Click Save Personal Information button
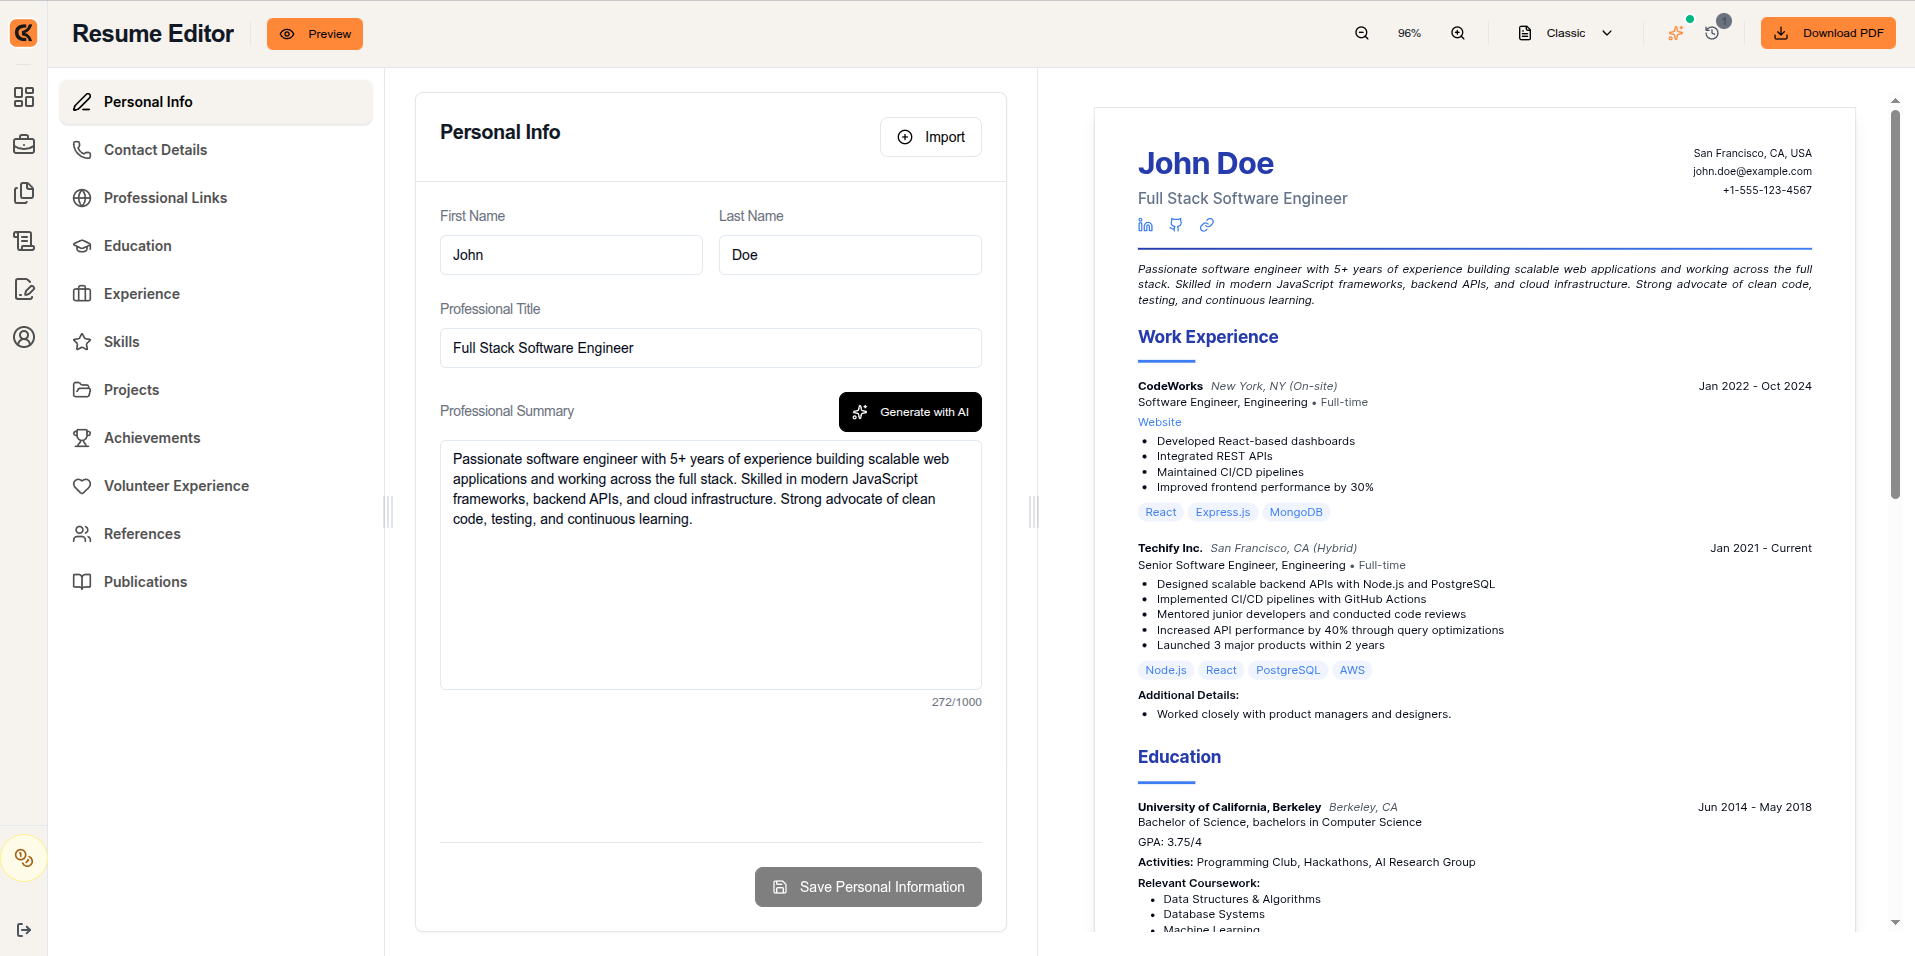This screenshot has height=956, width=1915. [868, 887]
